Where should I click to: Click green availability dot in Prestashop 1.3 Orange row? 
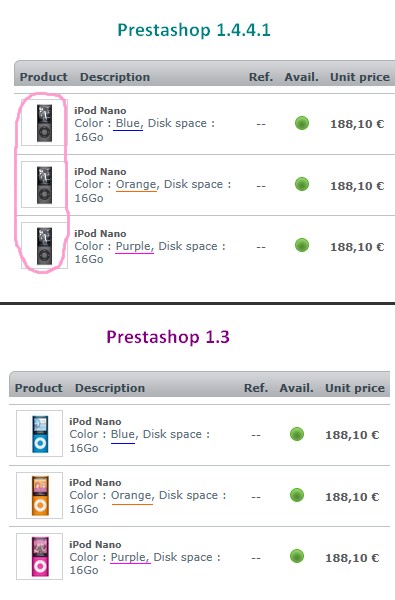[x=297, y=495]
